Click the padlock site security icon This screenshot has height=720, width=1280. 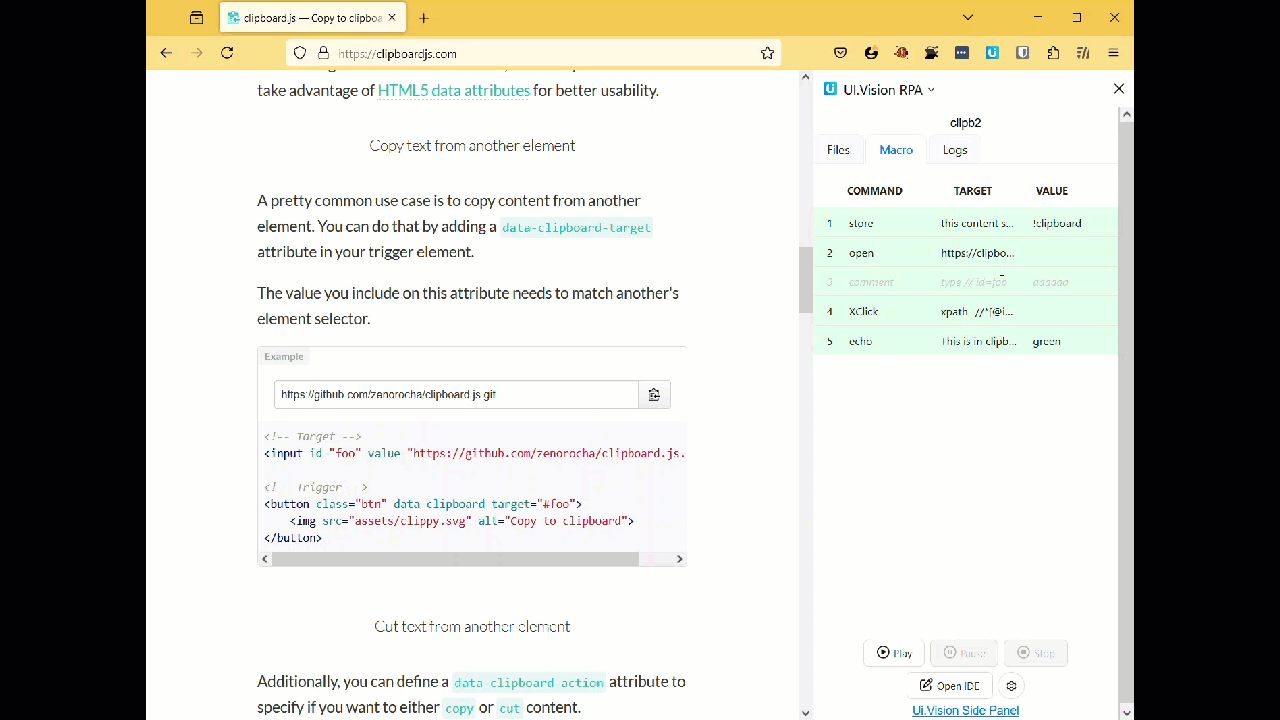323,53
